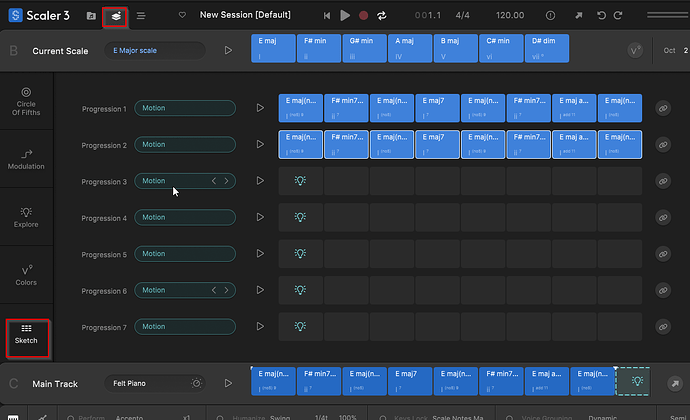Open the Modulation tab
Viewport: 690px width, 420px height.
(26, 159)
